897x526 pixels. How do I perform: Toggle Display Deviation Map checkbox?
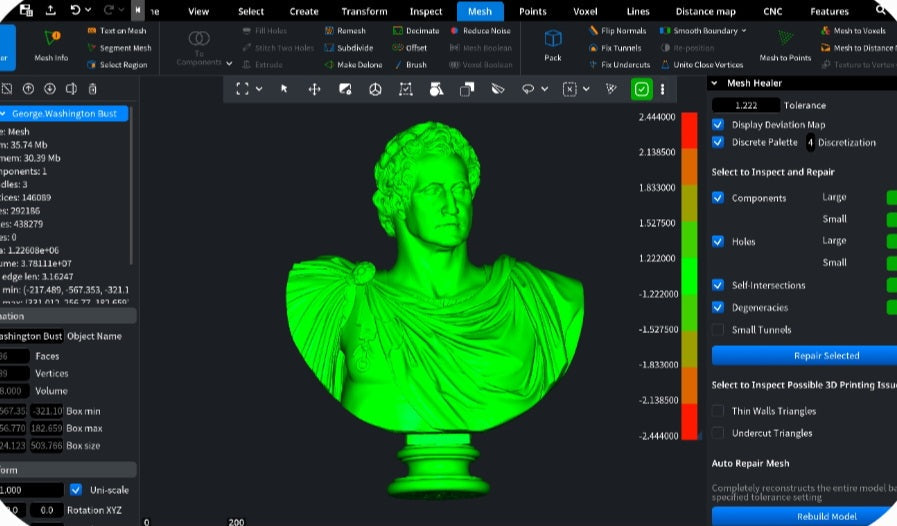(718, 124)
